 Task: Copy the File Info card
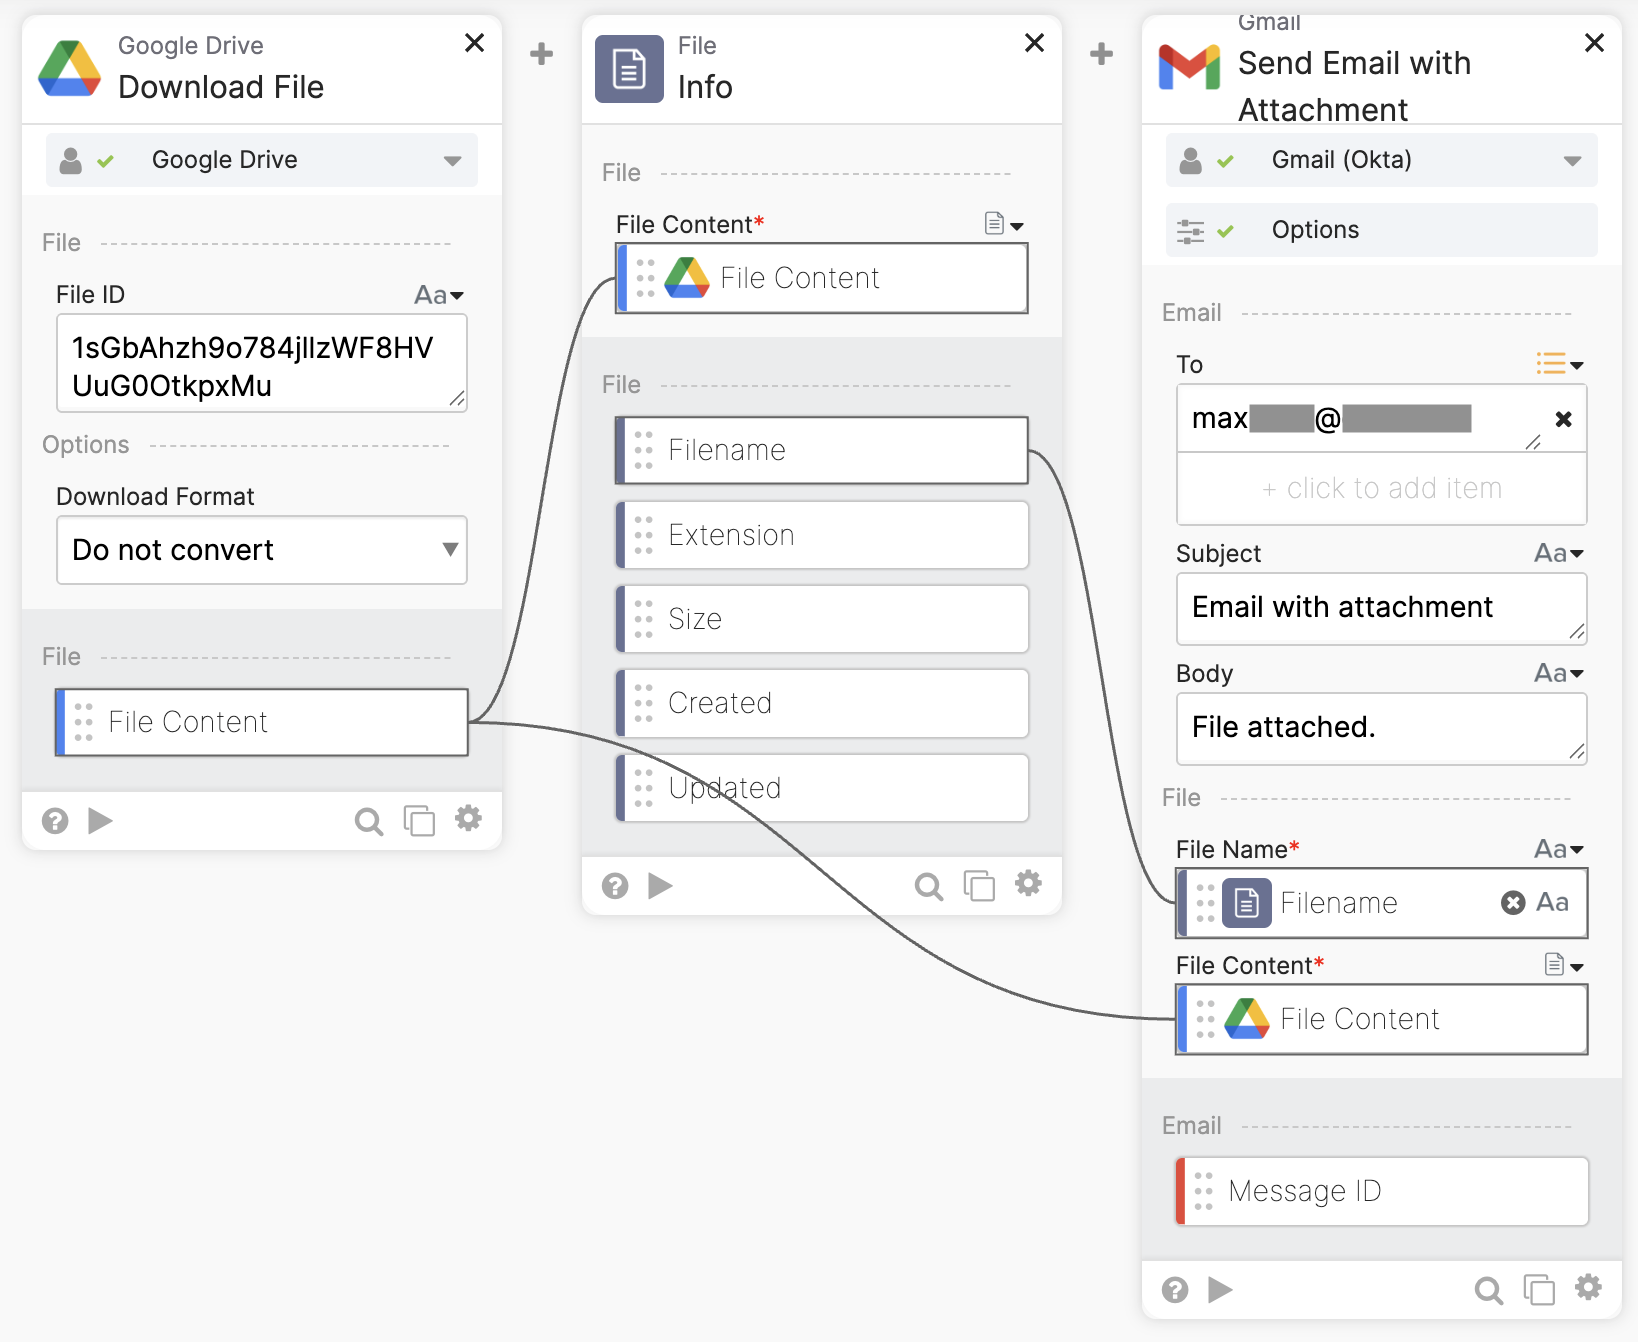point(979,885)
